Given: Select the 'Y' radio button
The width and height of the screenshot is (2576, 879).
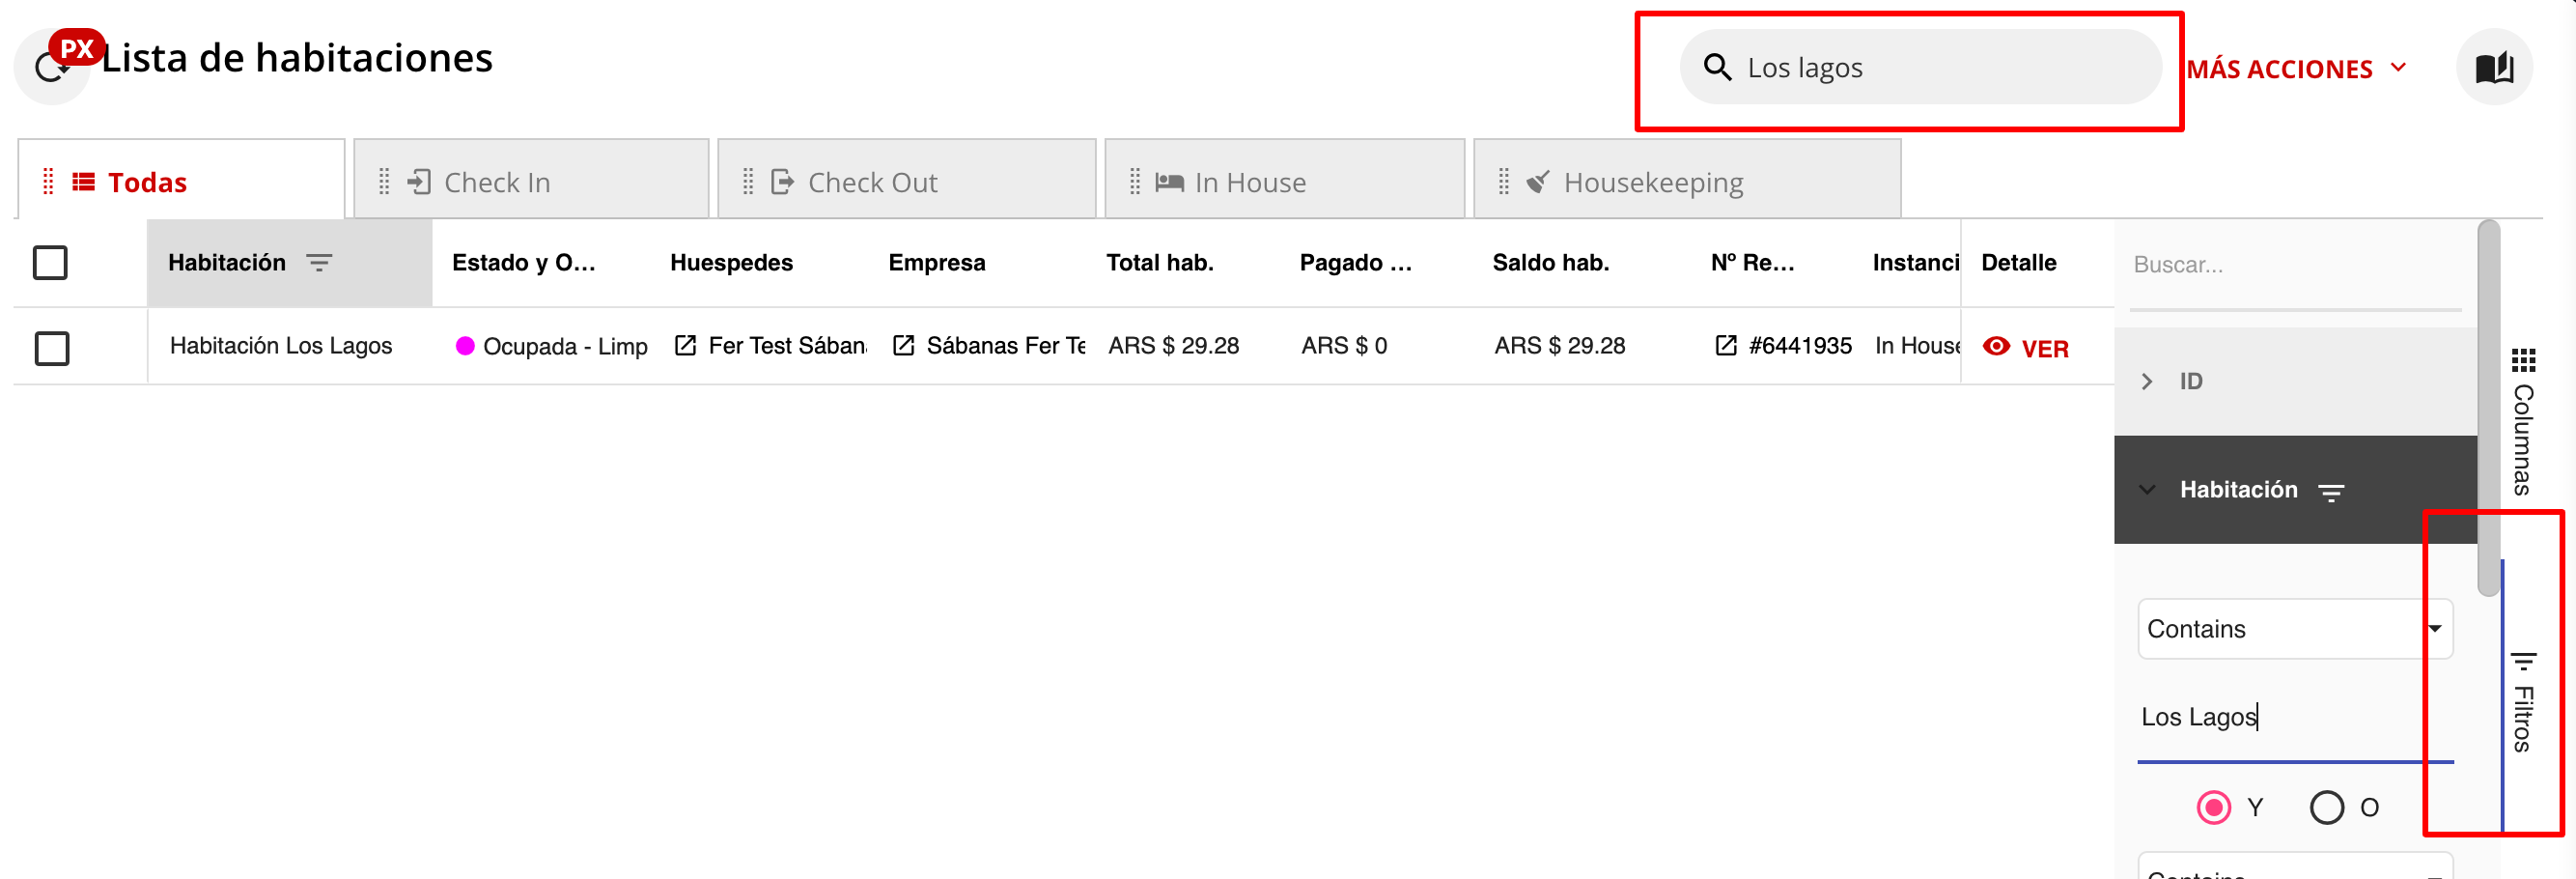Looking at the screenshot, I should [x=2213, y=807].
